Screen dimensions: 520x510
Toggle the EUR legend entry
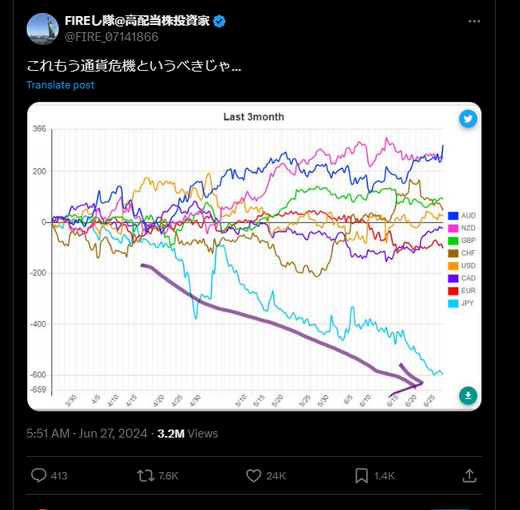(x=462, y=291)
